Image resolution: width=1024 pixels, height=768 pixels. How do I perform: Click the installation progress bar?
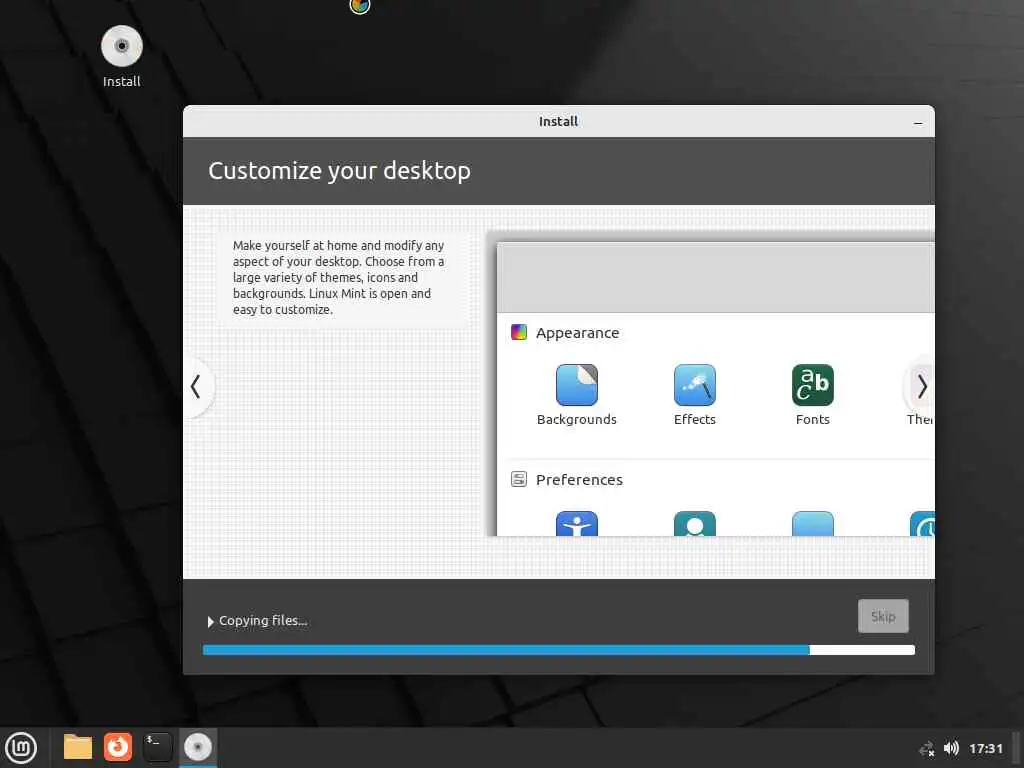(x=558, y=650)
